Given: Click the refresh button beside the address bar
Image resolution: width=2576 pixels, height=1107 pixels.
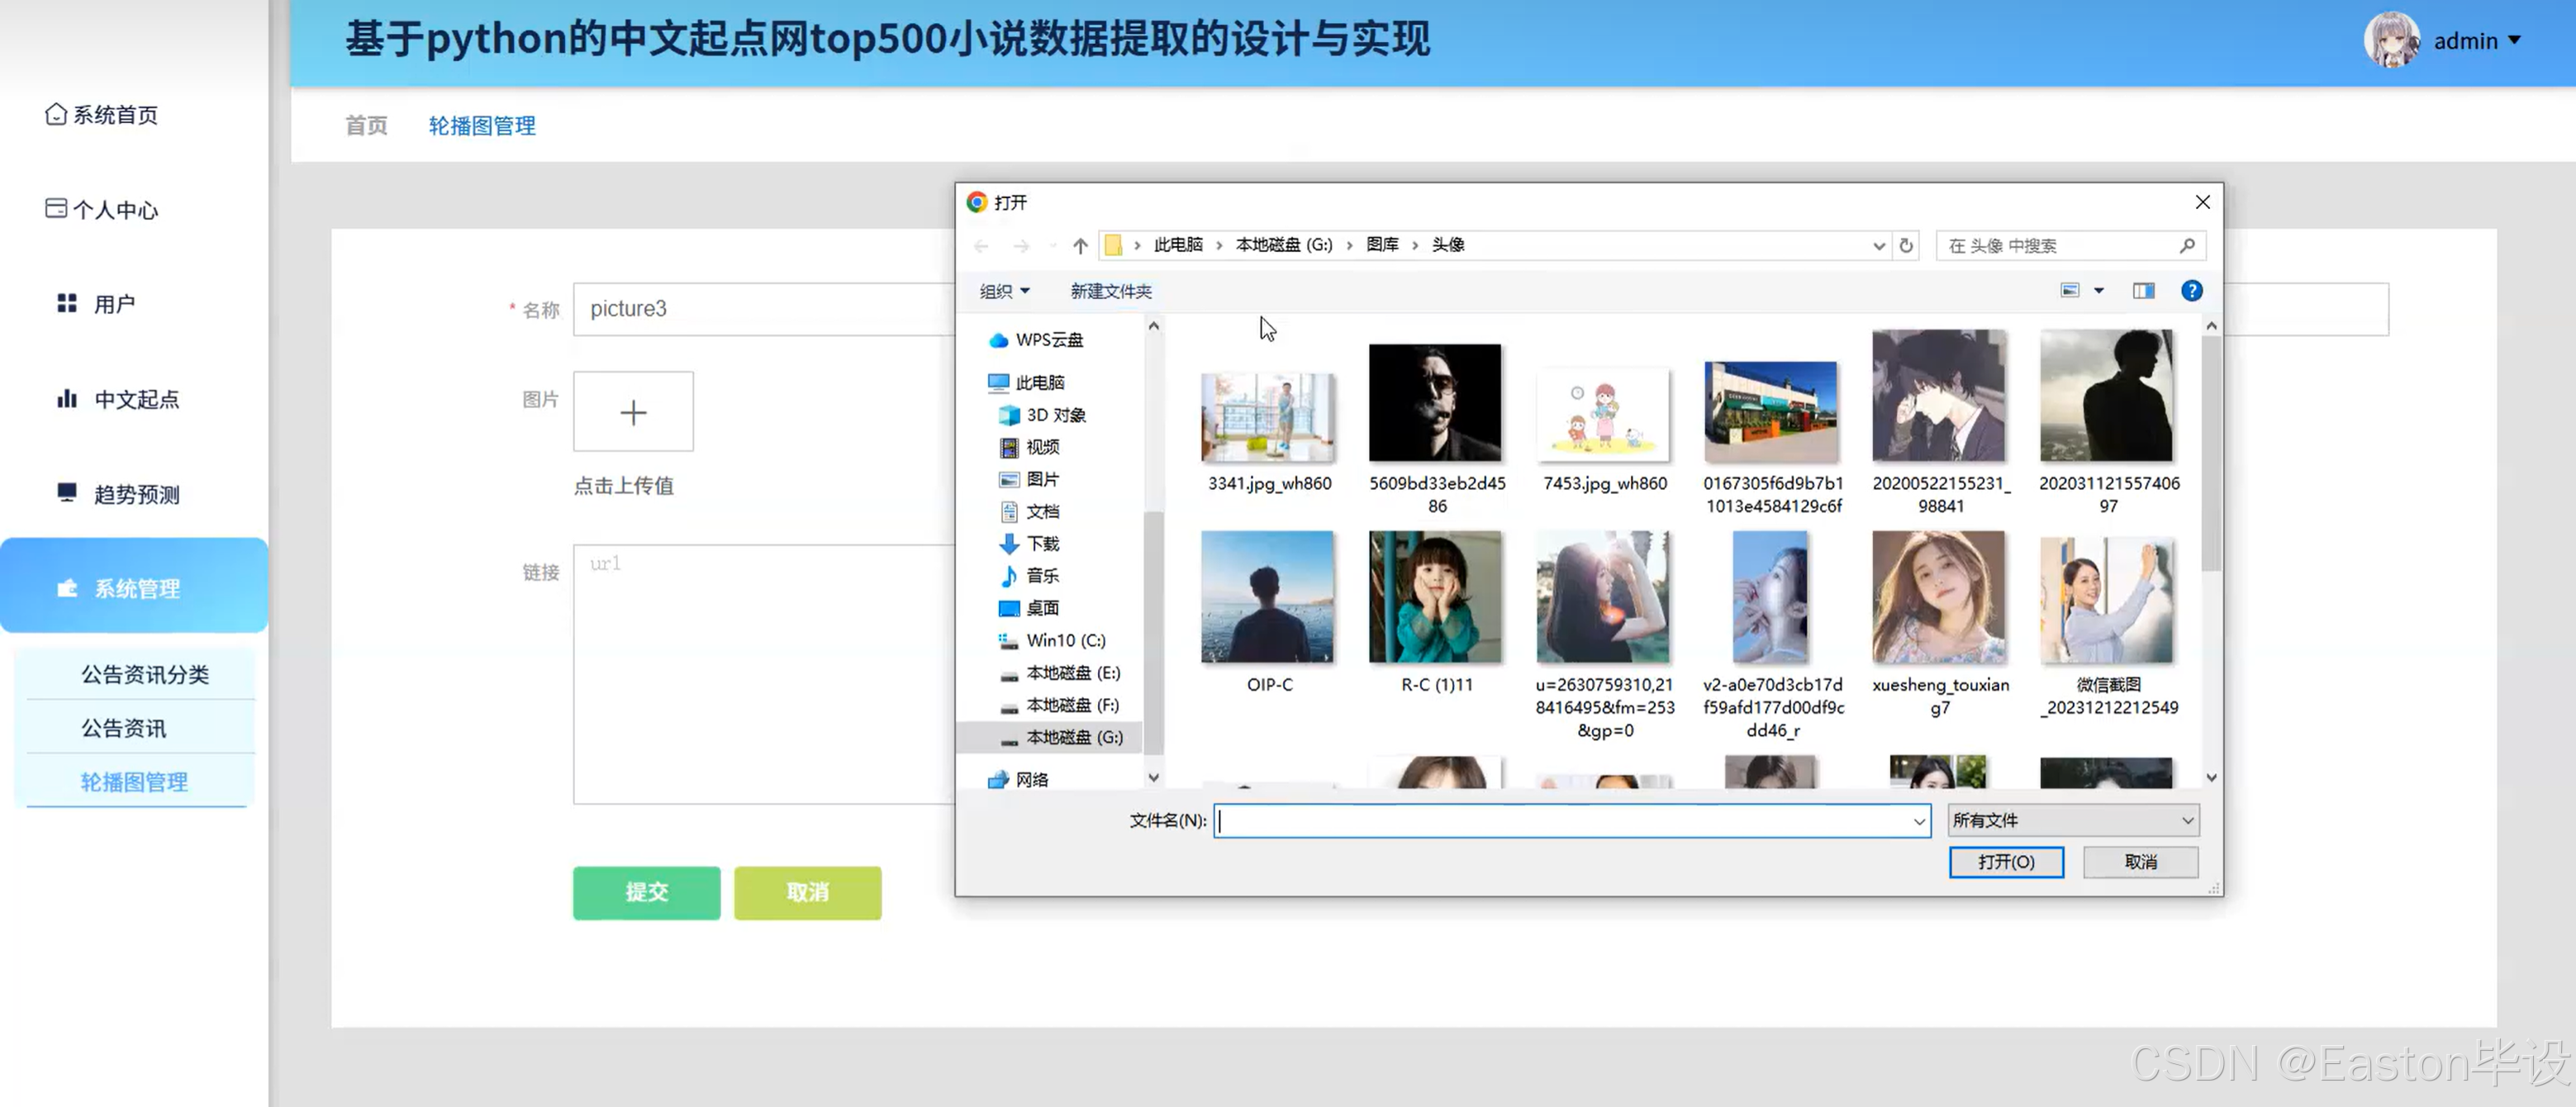Looking at the screenshot, I should click(1906, 245).
